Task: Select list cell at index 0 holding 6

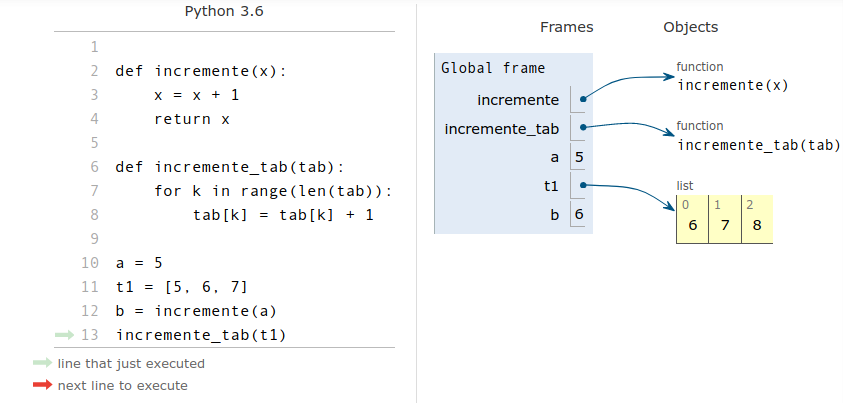Action: click(692, 224)
